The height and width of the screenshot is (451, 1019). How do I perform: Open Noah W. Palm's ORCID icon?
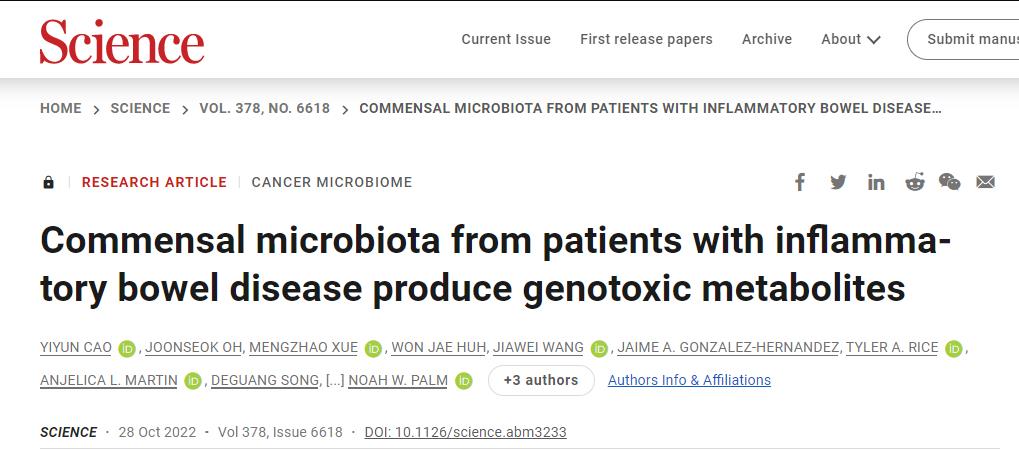click(463, 381)
